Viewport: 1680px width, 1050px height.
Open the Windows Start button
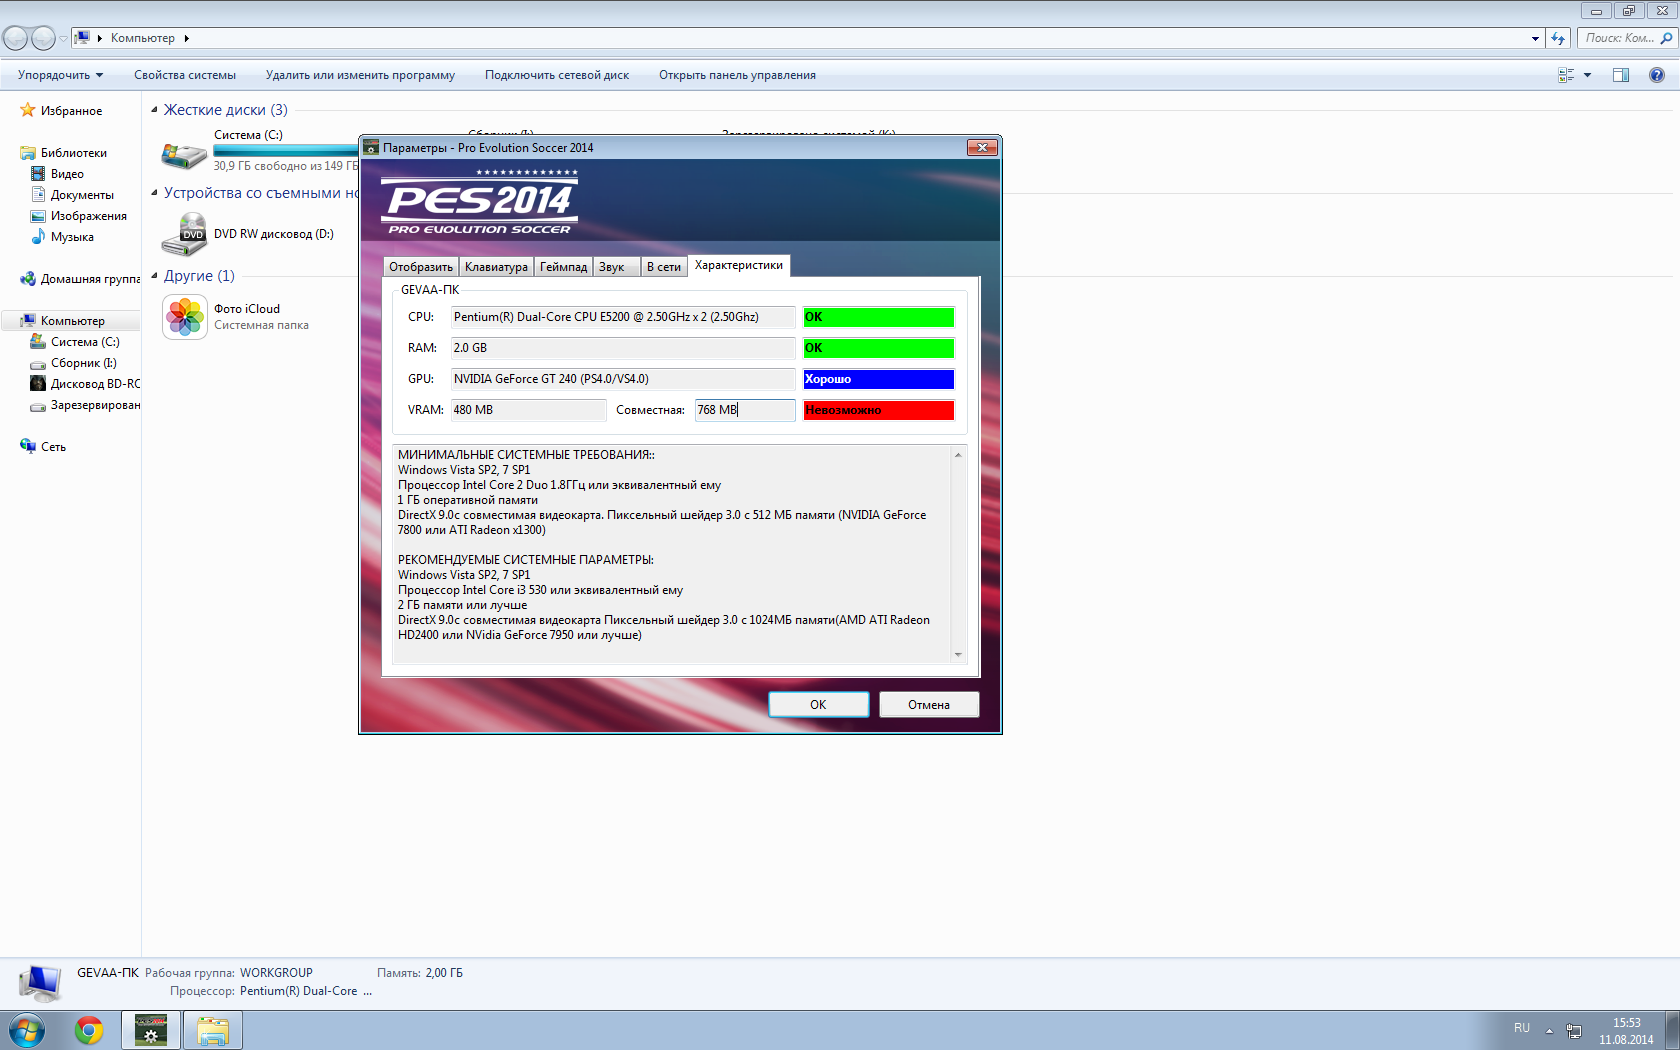pos(27,1030)
